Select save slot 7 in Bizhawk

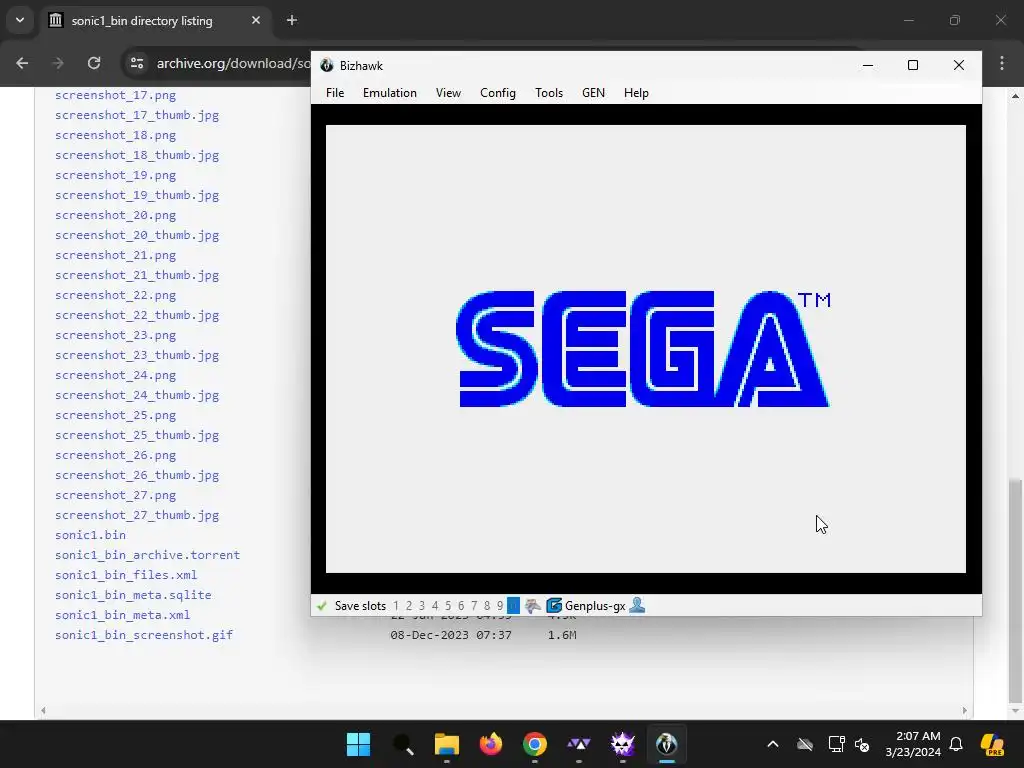tap(474, 606)
